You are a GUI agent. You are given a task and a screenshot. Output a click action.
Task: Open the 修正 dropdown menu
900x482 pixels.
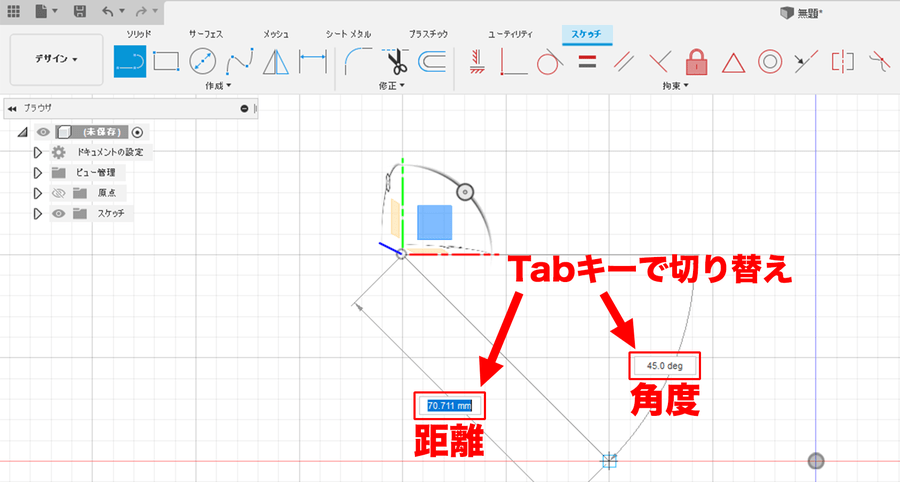391,85
